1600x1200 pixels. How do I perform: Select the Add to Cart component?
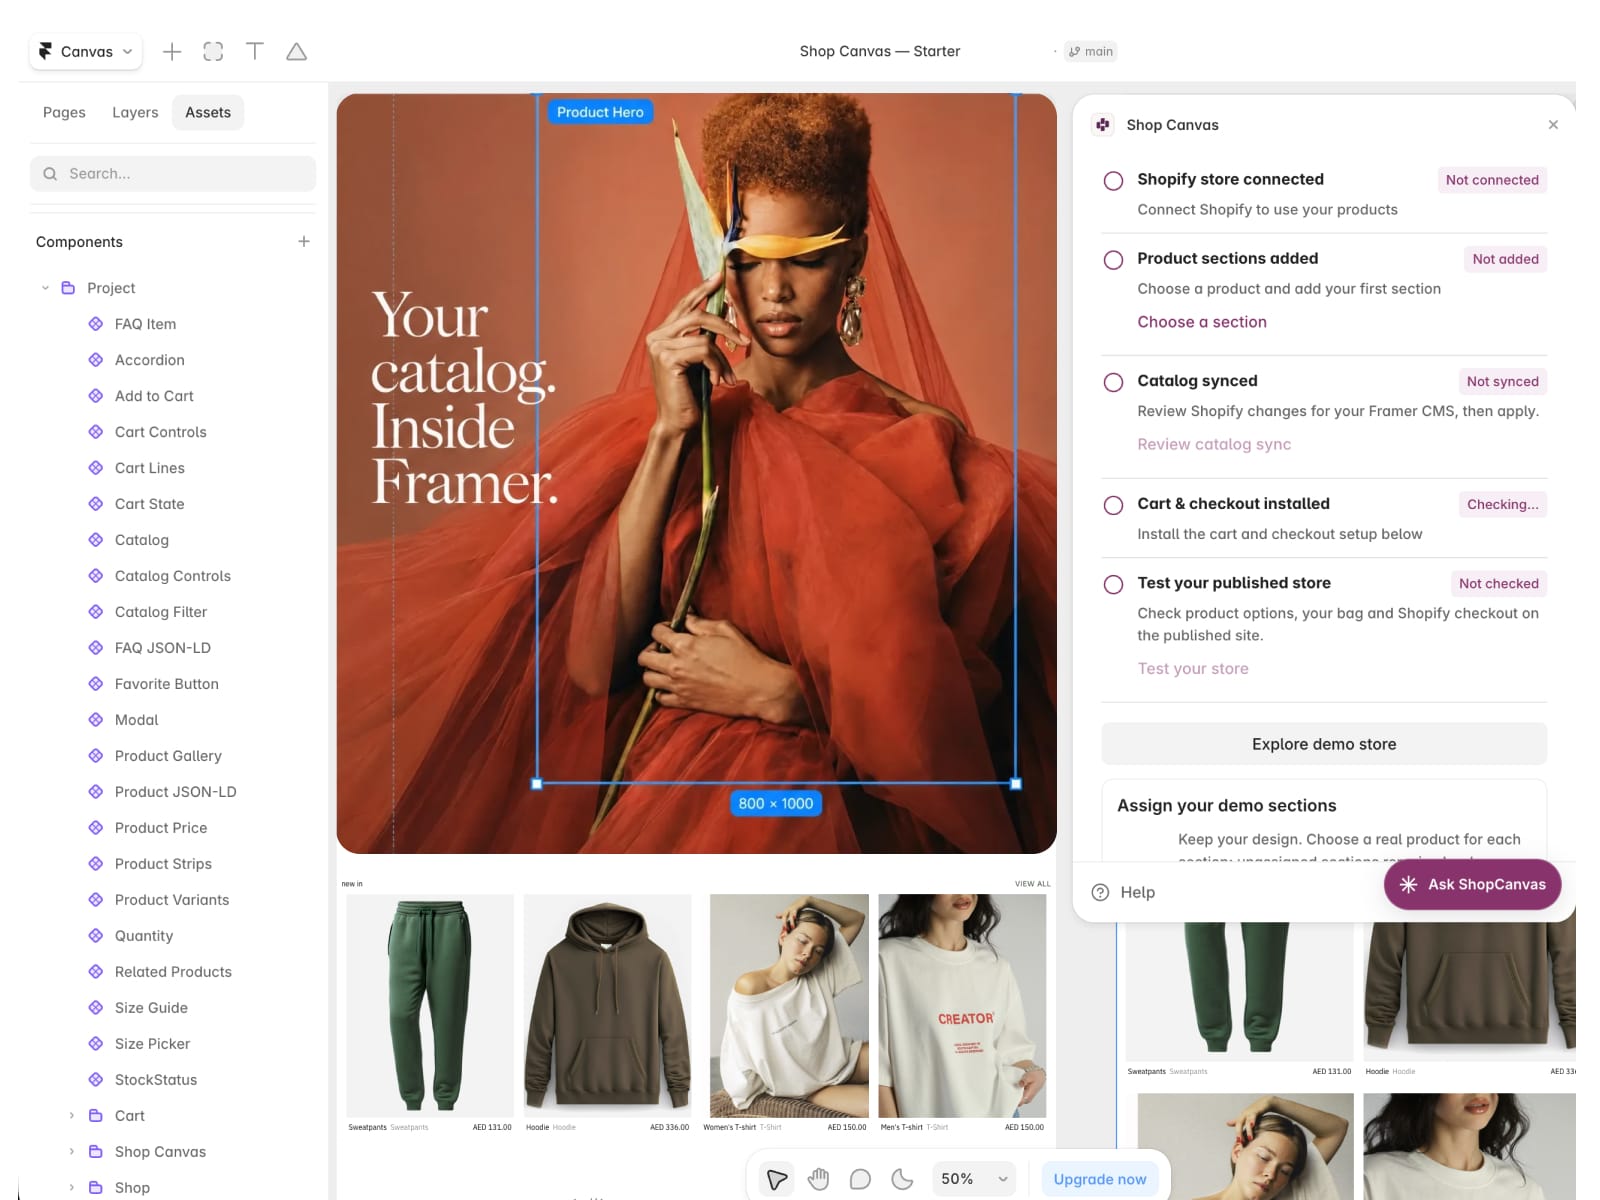(x=154, y=396)
